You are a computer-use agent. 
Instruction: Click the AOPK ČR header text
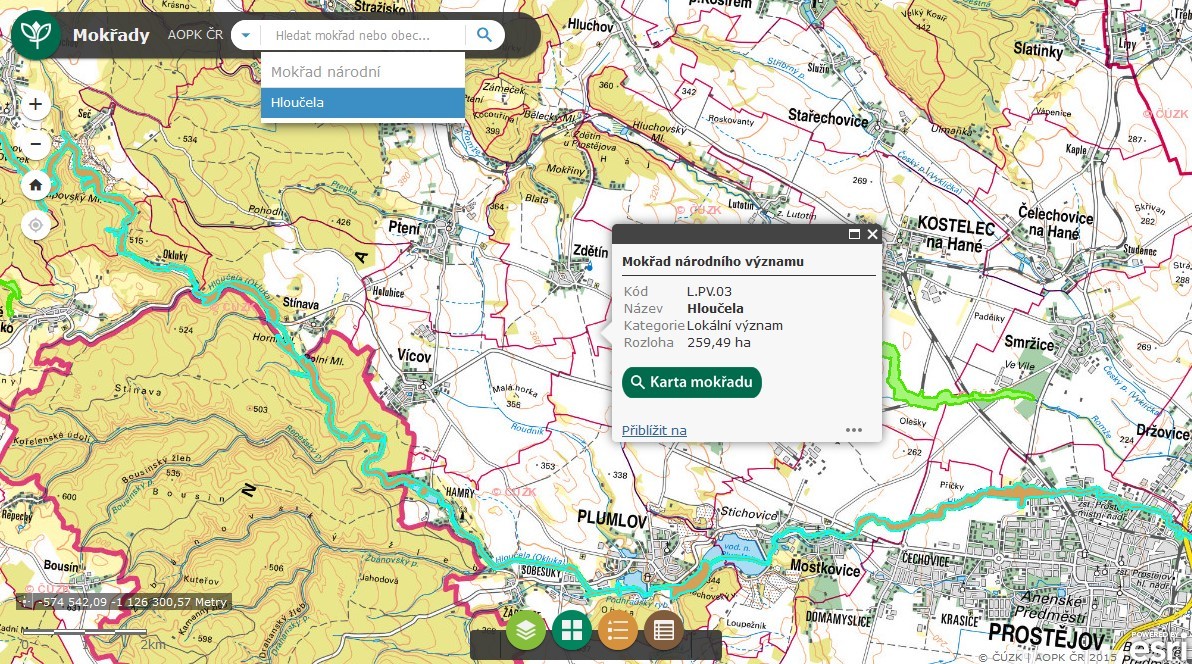coord(195,35)
